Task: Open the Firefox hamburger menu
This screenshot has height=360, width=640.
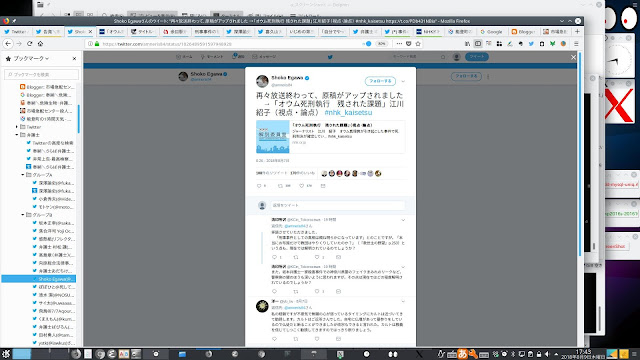Action: 576,44
